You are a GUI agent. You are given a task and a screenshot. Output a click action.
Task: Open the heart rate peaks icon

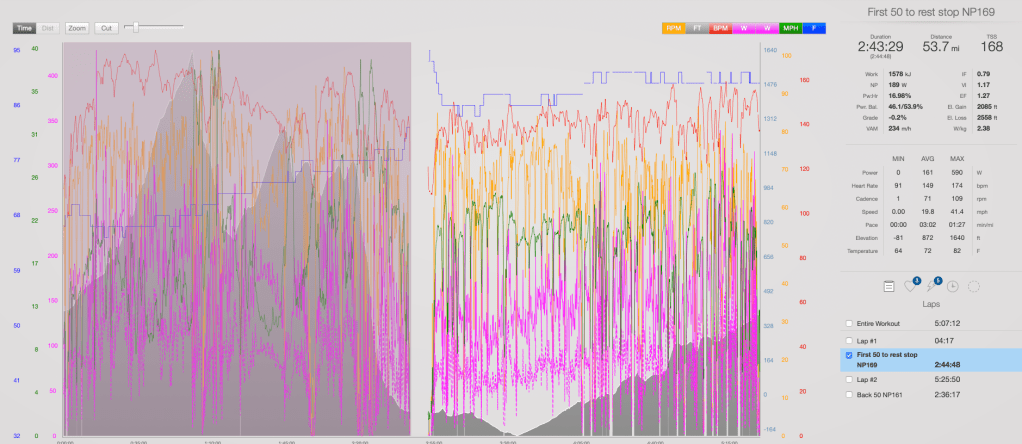tap(909, 286)
